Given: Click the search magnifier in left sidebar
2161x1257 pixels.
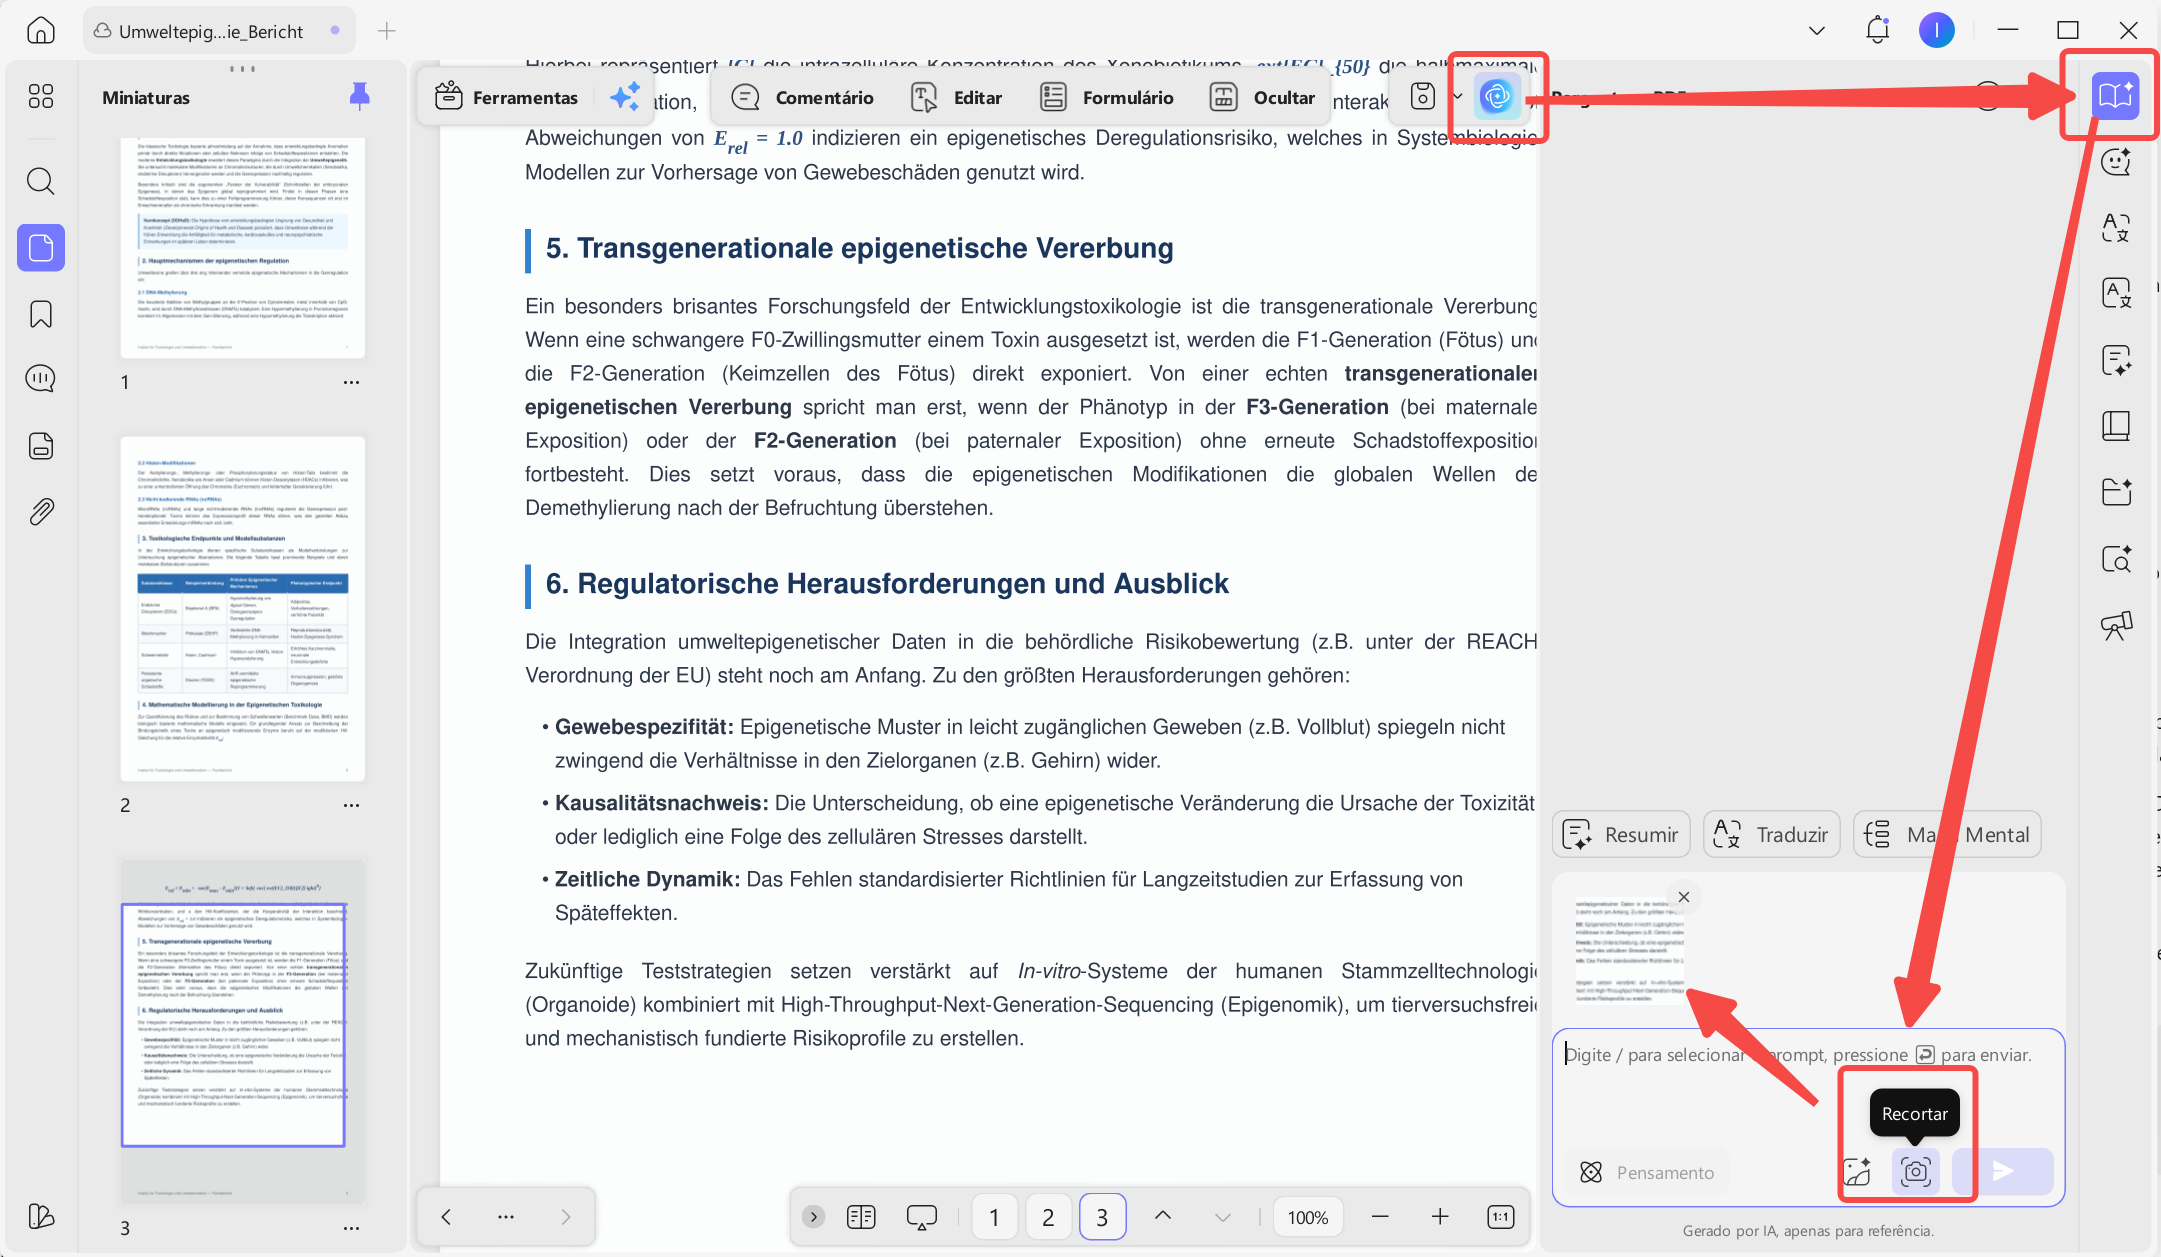Looking at the screenshot, I should point(41,181).
